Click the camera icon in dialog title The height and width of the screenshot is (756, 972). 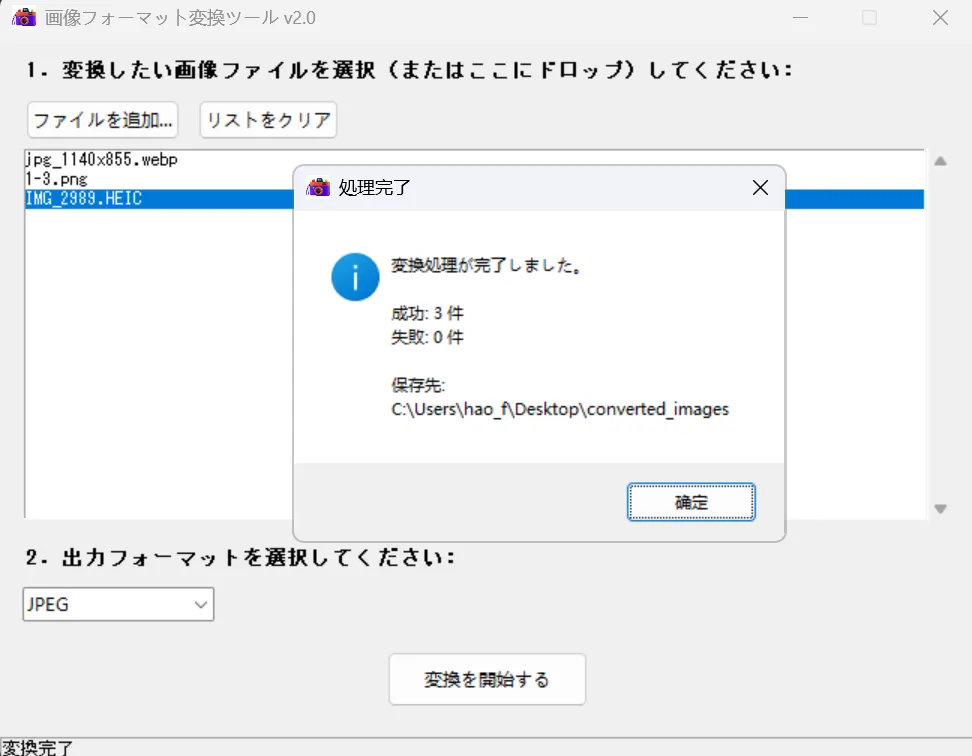[318, 187]
